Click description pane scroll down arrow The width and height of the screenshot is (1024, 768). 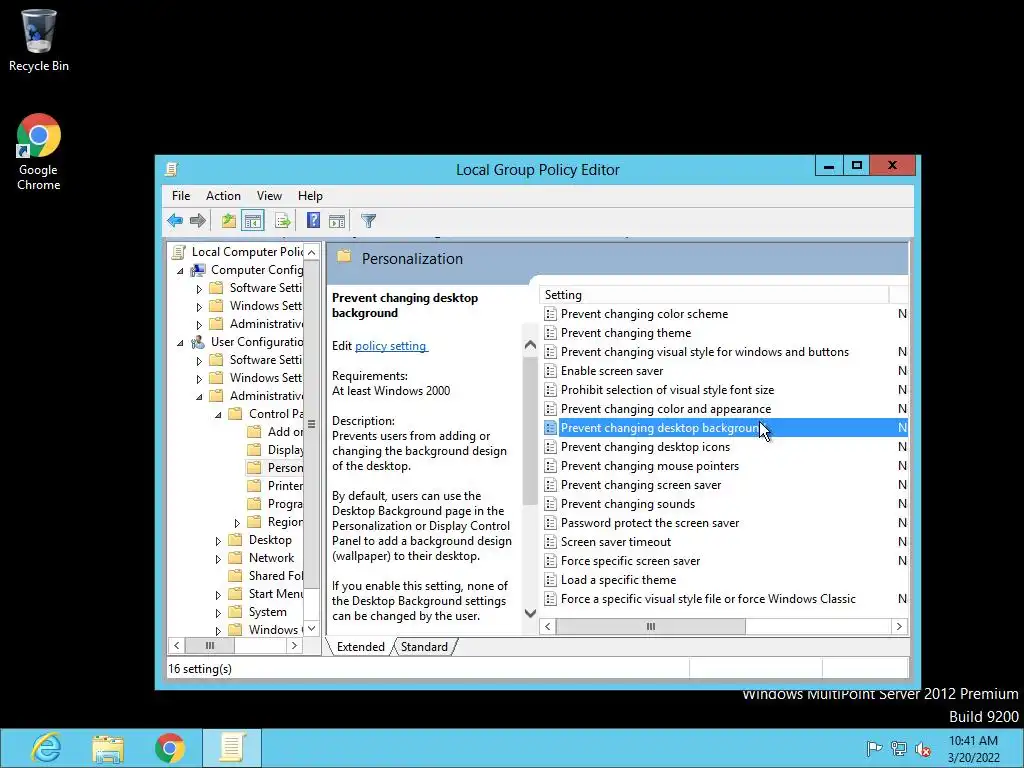pyautogui.click(x=530, y=613)
